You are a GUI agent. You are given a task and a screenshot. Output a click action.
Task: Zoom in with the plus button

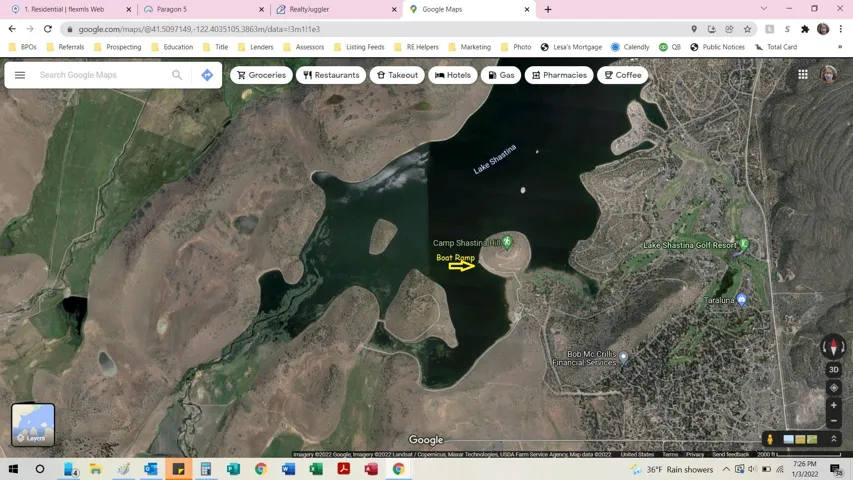click(x=834, y=405)
